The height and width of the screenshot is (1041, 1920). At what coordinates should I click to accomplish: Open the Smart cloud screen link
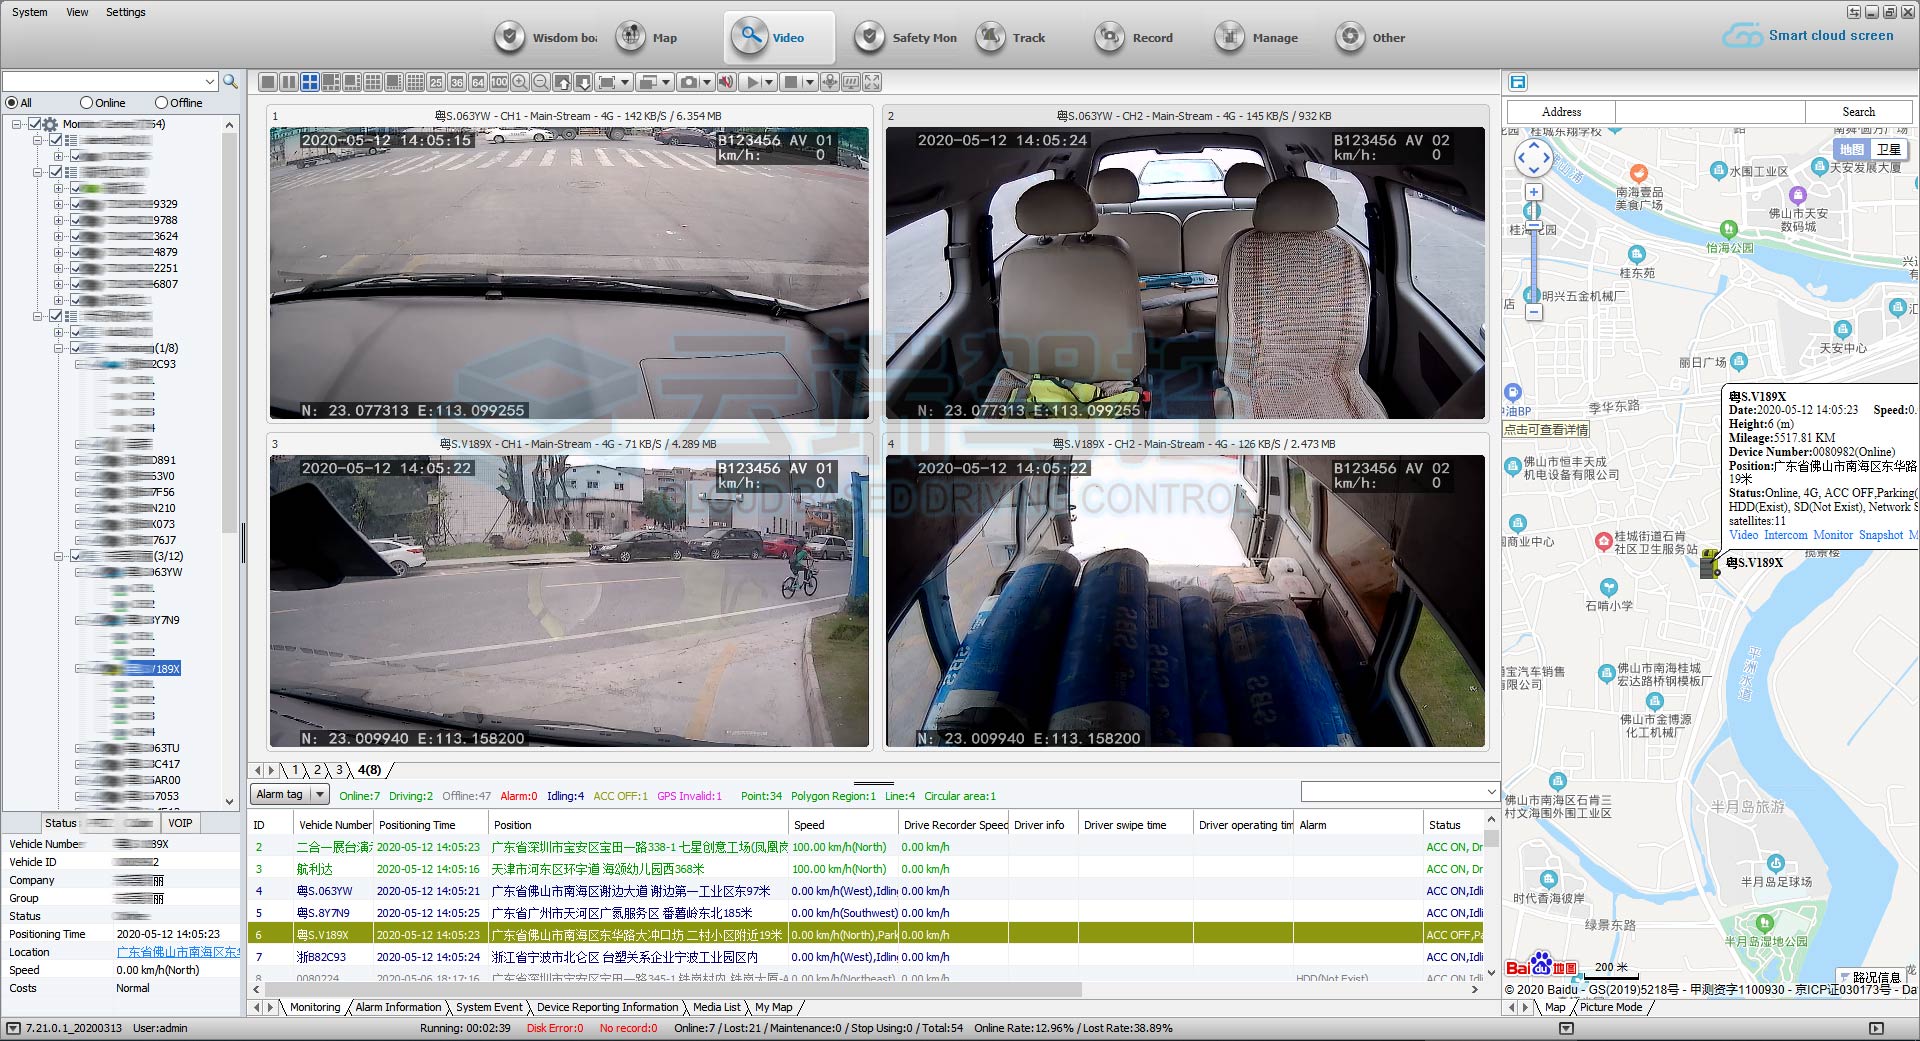click(1808, 35)
